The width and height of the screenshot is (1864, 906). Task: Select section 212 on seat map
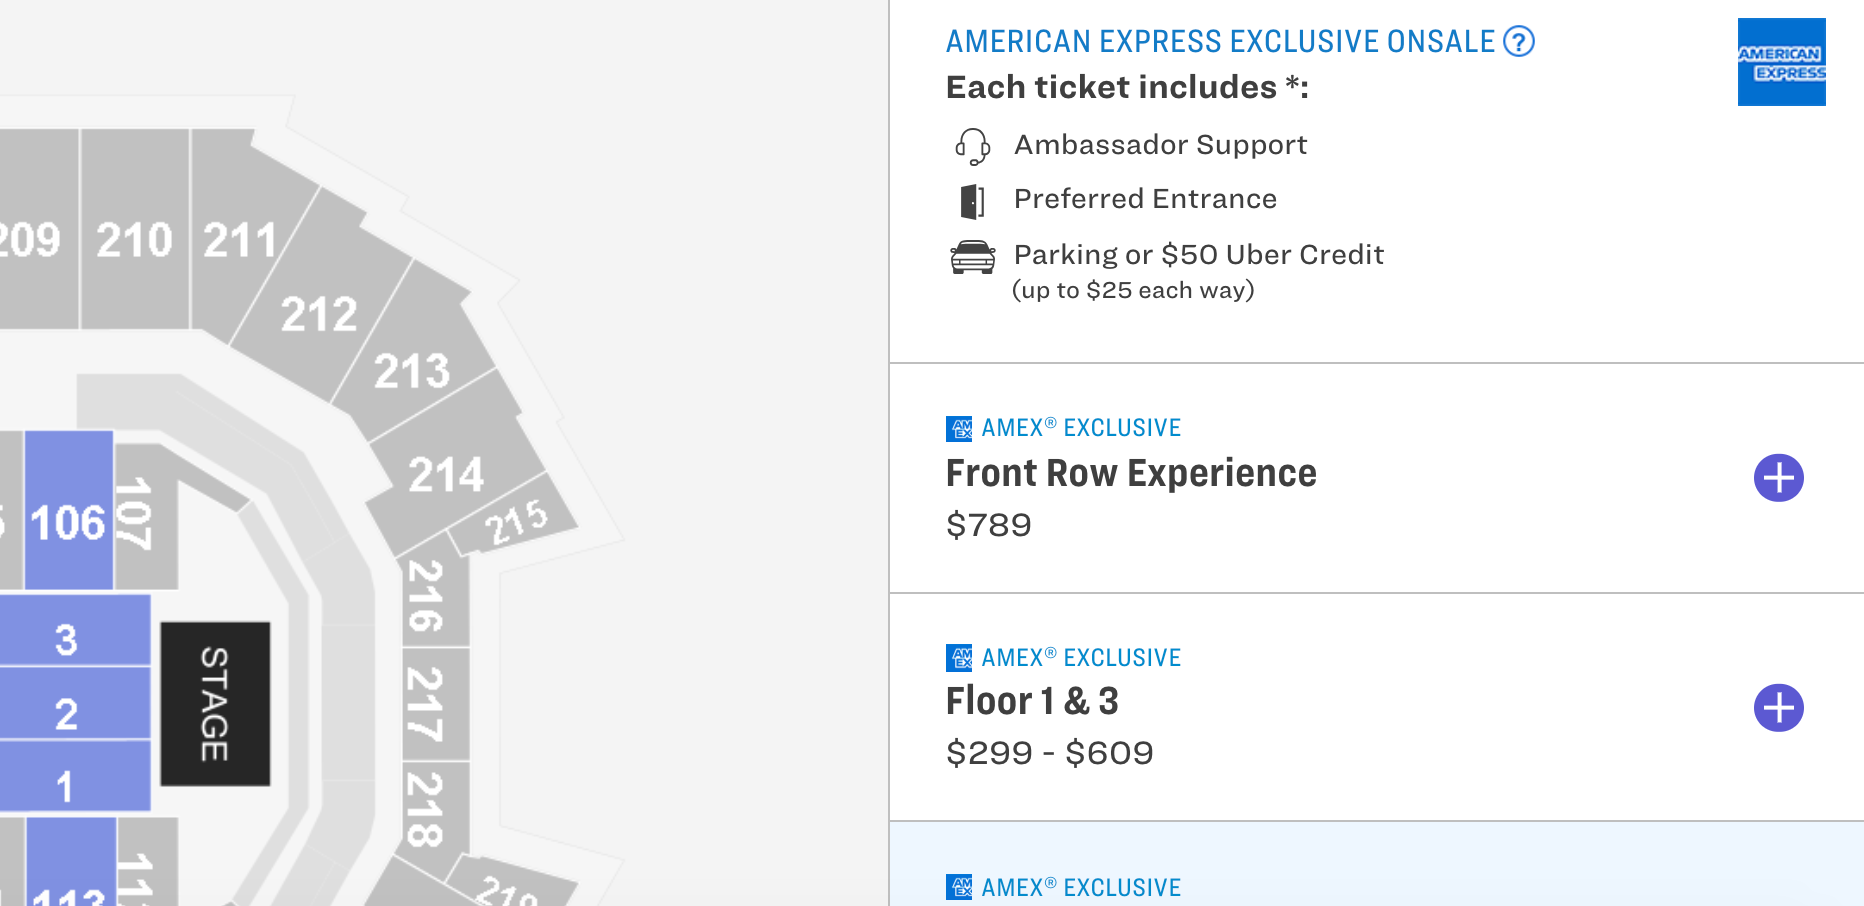pos(320,313)
